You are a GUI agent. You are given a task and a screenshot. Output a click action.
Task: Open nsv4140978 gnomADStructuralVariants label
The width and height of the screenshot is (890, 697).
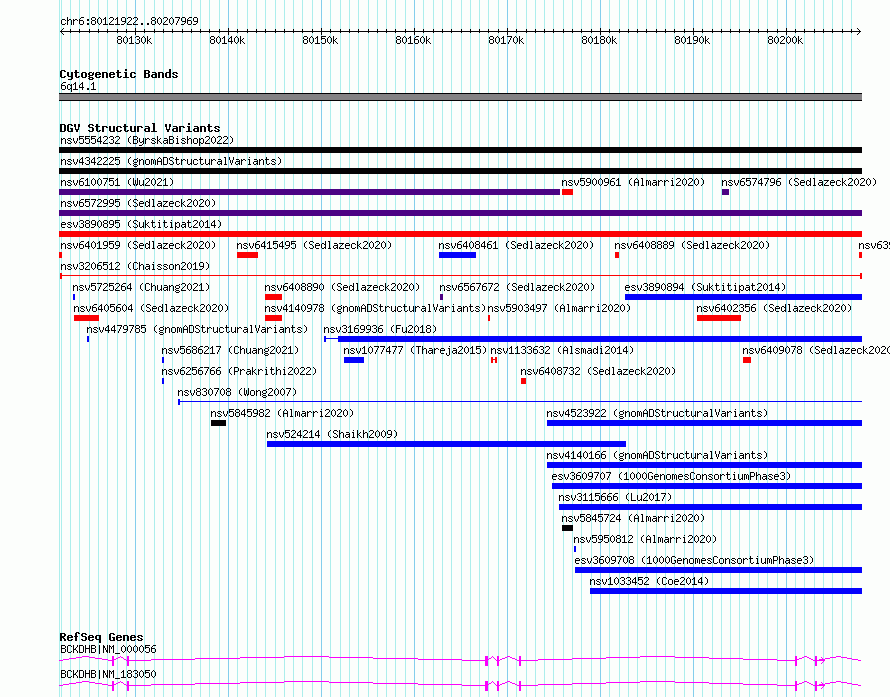tap(375, 308)
